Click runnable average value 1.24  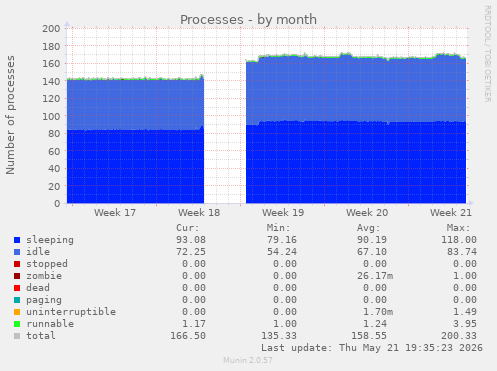tap(375, 324)
